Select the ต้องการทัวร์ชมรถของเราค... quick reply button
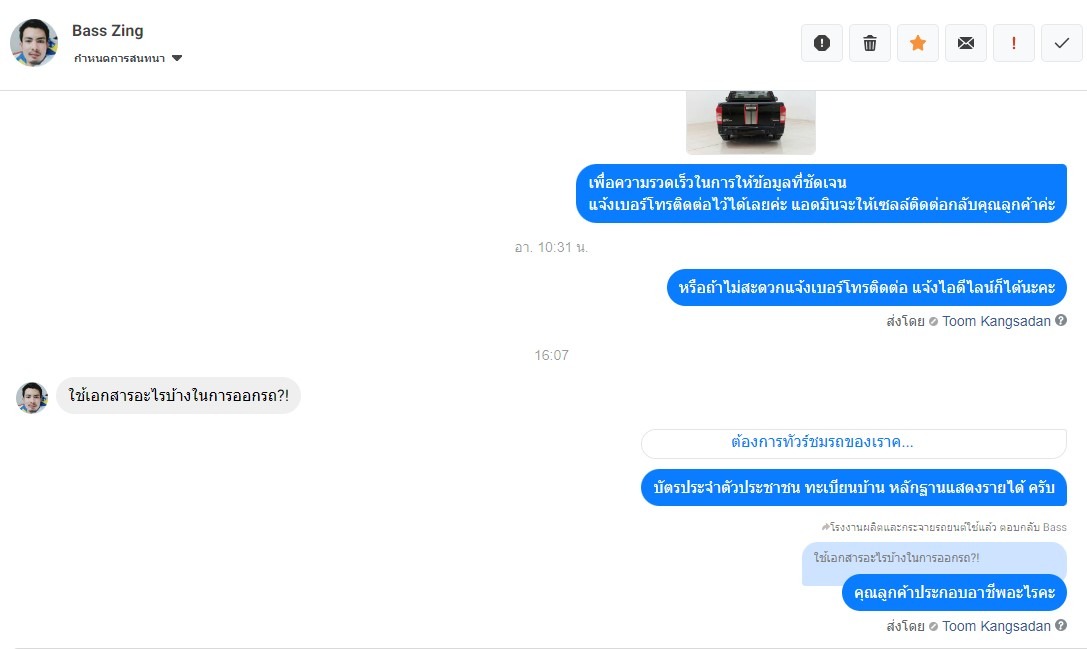This screenshot has height=649, width=1087. pyautogui.click(x=853, y=443)
